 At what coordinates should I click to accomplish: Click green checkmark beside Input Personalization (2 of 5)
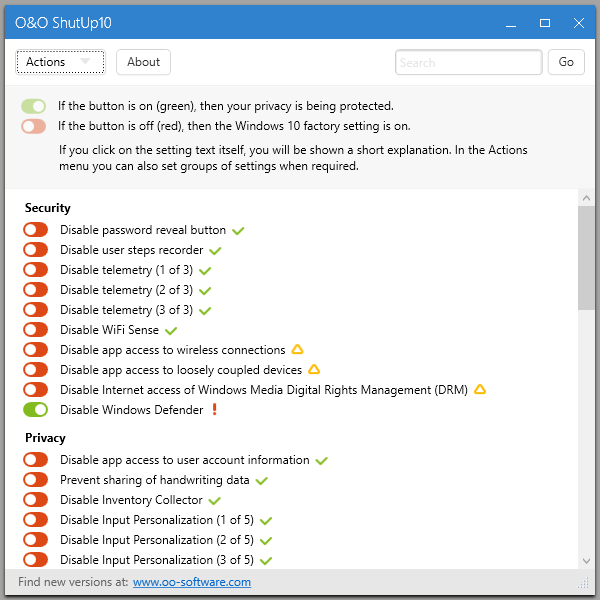click(266, 541)
